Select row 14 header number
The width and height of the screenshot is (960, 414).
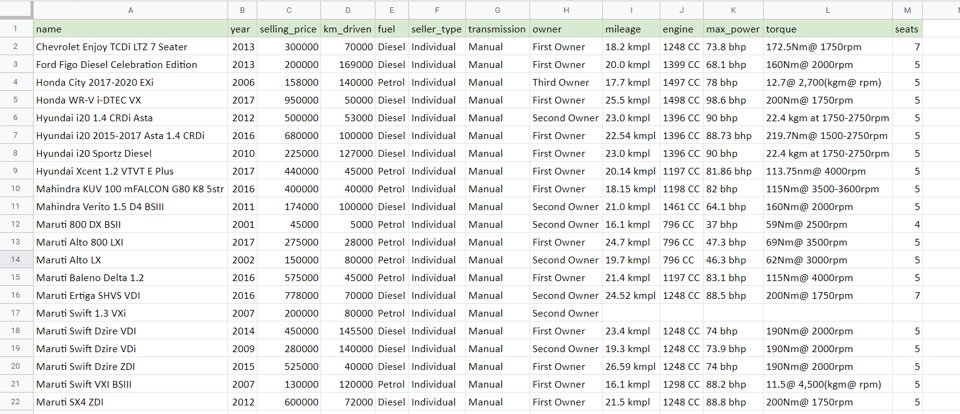click(17, 260)
